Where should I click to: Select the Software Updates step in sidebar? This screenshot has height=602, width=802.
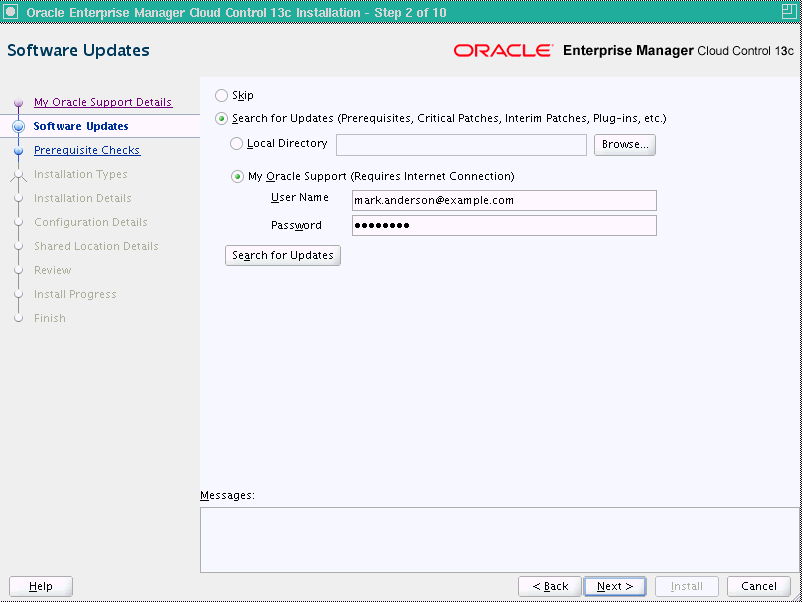click(81, 126)
